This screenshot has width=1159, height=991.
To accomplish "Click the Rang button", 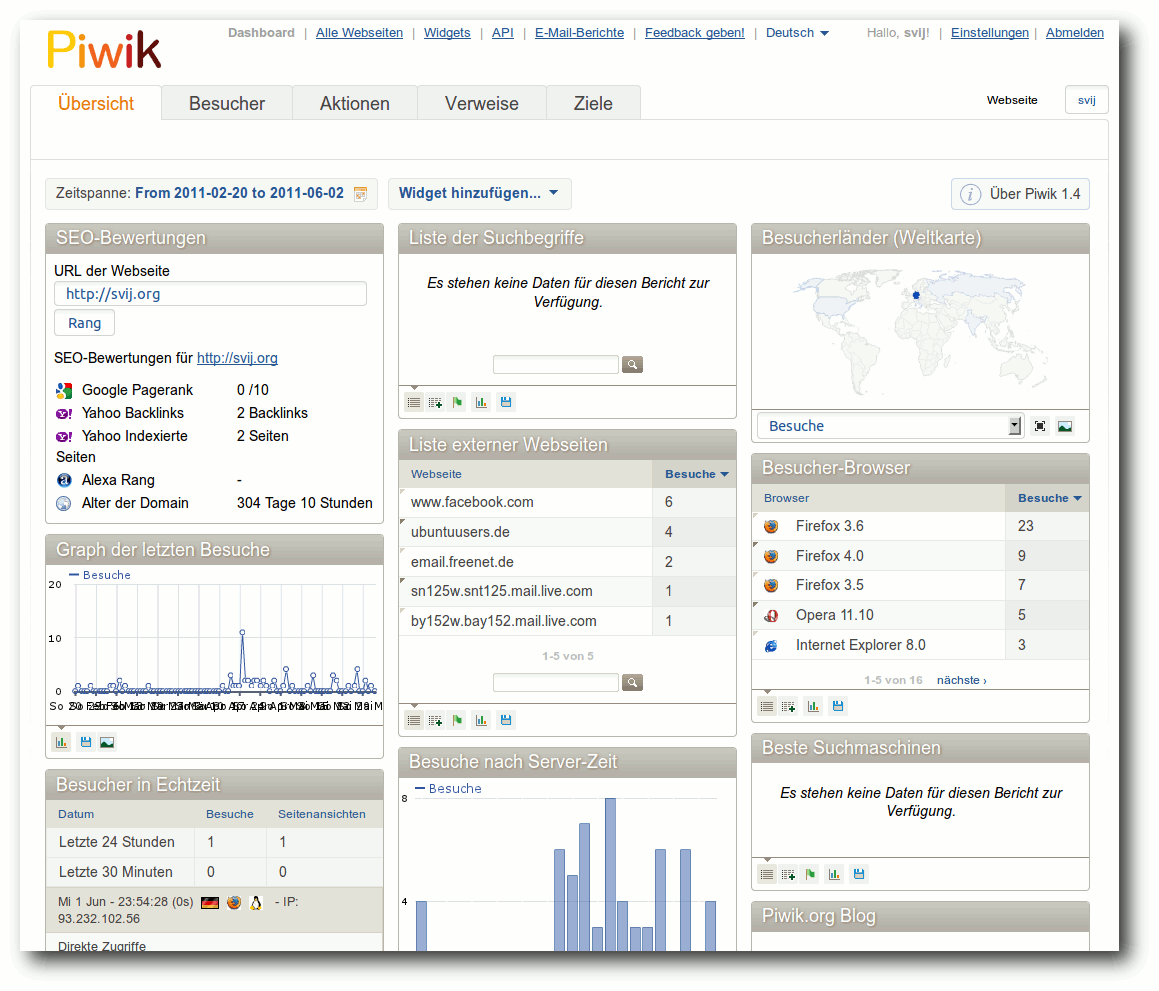I will [84, 323].
